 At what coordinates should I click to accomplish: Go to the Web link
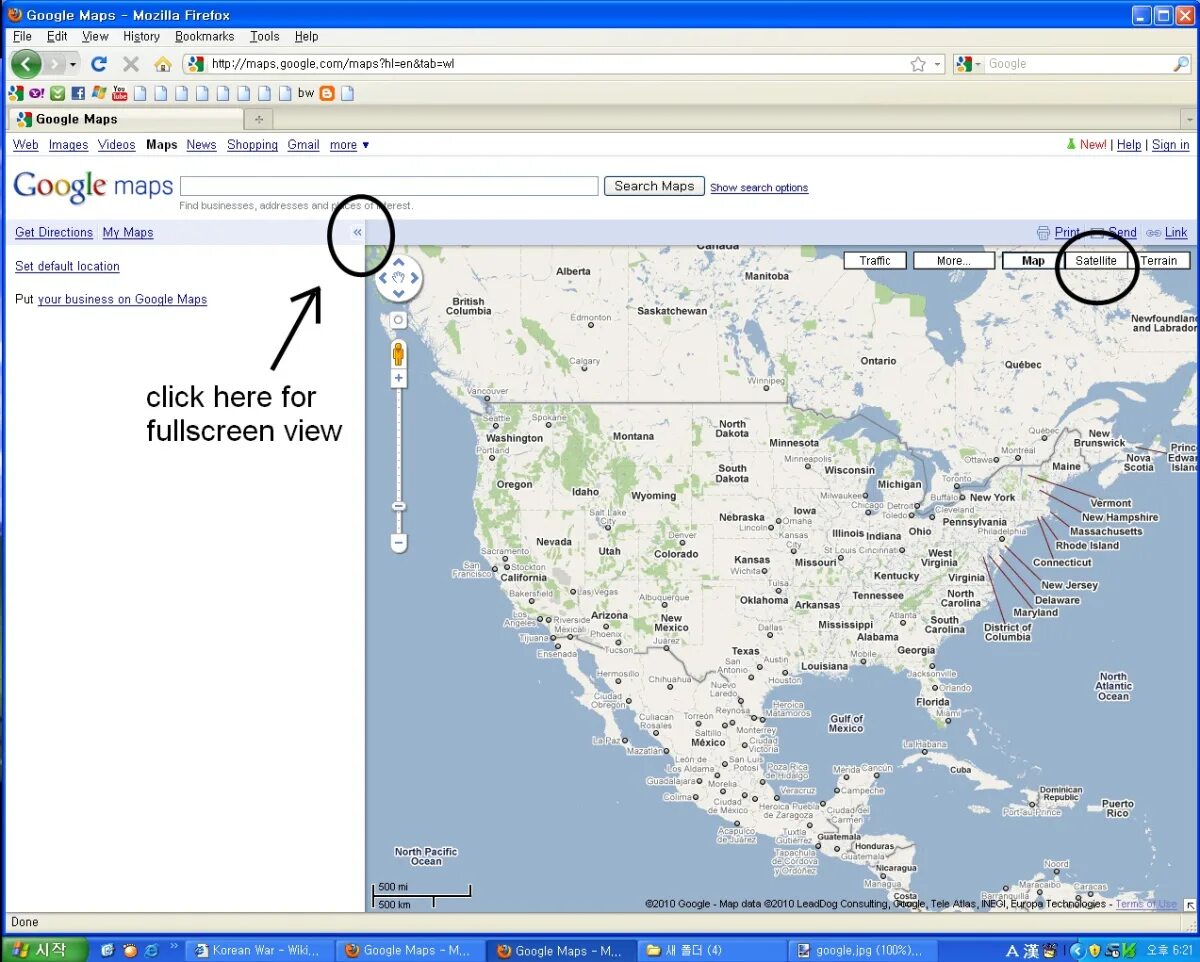[26, 145]
